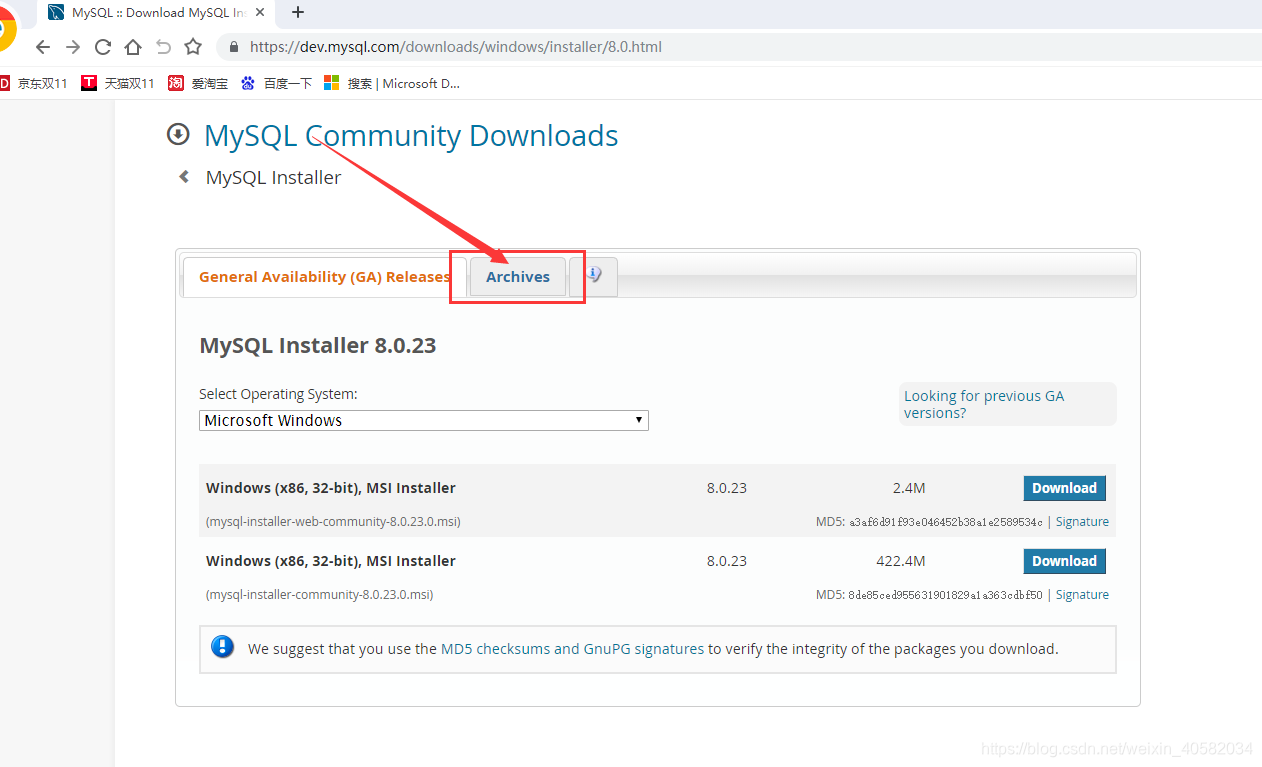Click the mysql-installer-community-8.0.23.0.msi filename

[x=319, y=594]
